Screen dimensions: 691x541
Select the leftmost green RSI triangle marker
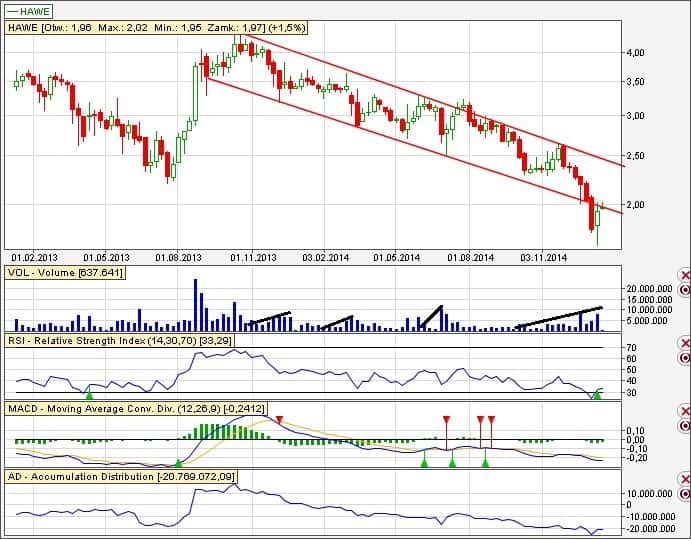tap(90, 396)
